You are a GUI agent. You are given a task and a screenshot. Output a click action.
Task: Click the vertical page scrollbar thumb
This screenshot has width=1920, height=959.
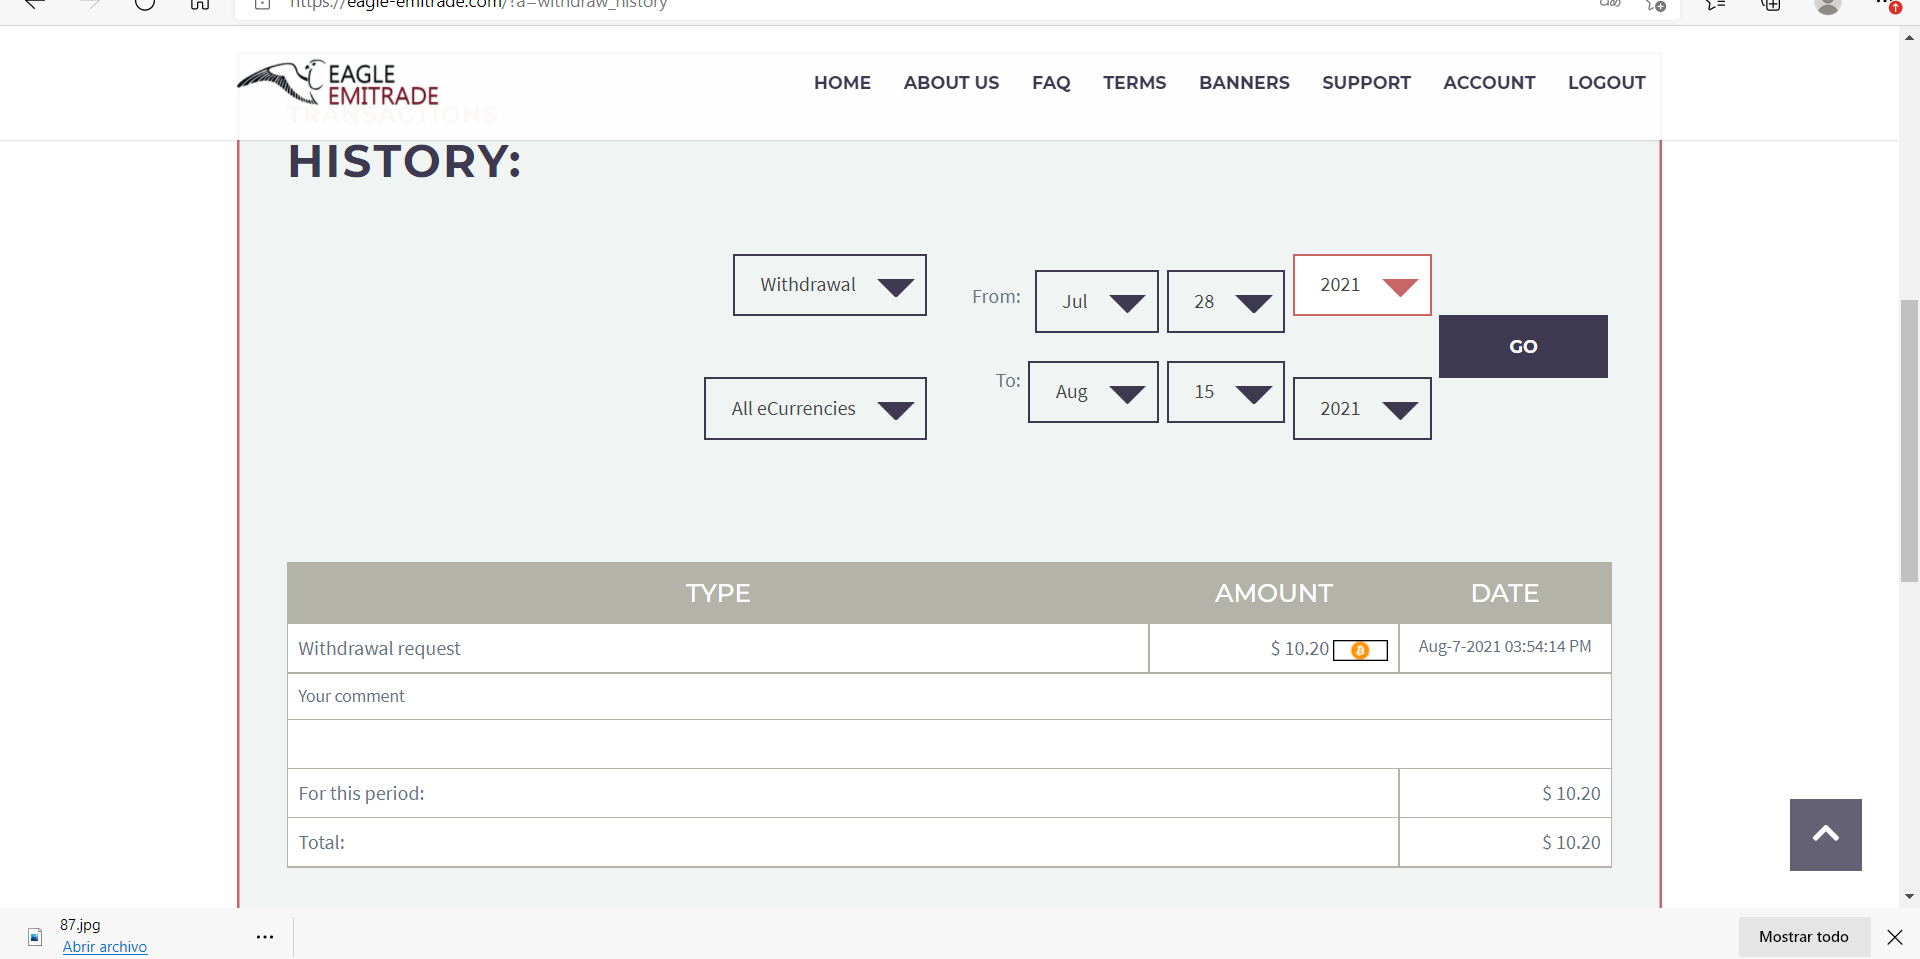tap(1909, 440)
